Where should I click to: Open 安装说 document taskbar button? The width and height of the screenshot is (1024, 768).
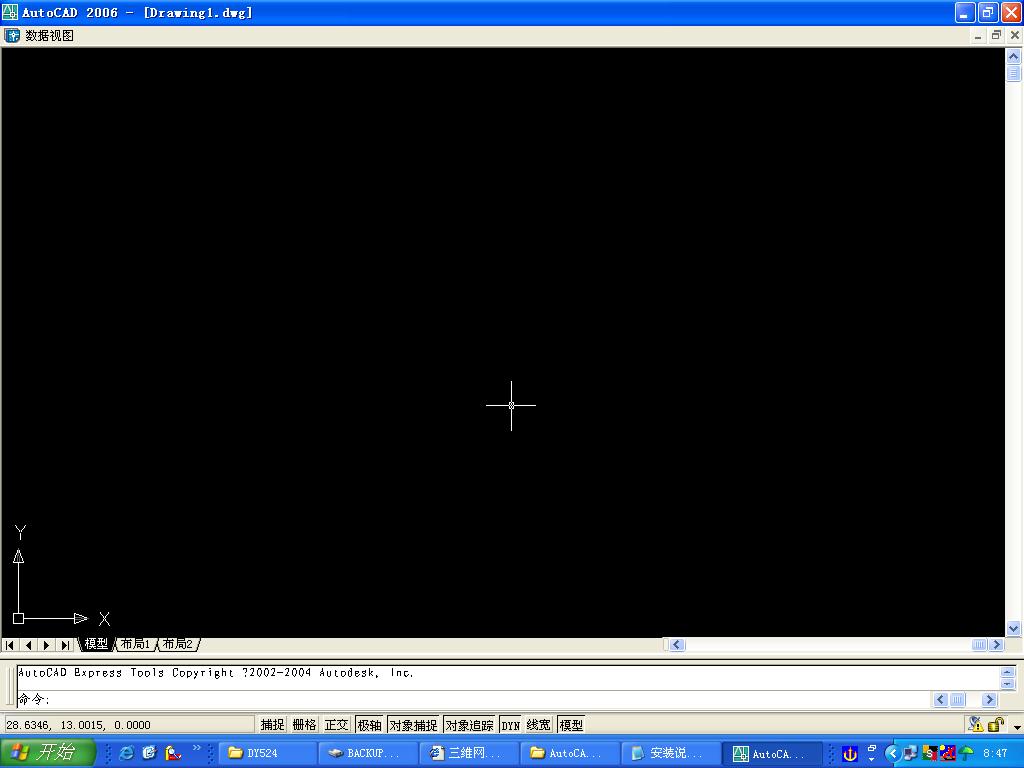(671, 754)
